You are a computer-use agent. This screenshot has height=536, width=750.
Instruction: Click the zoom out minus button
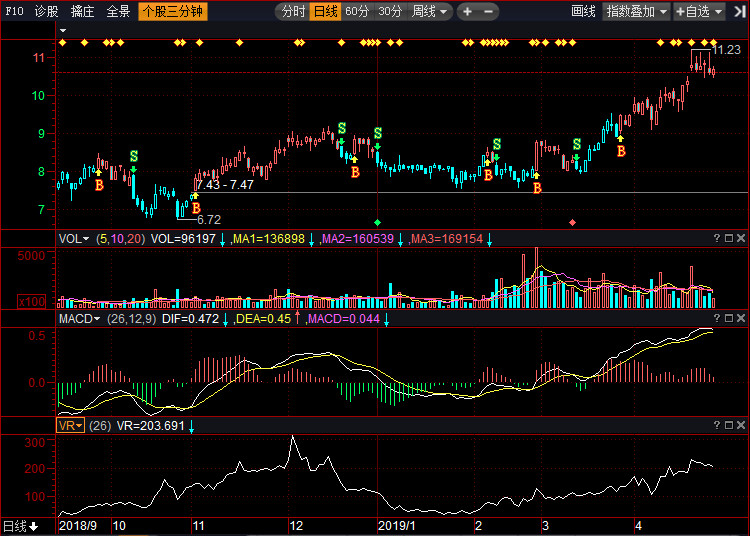click(489, 12)
